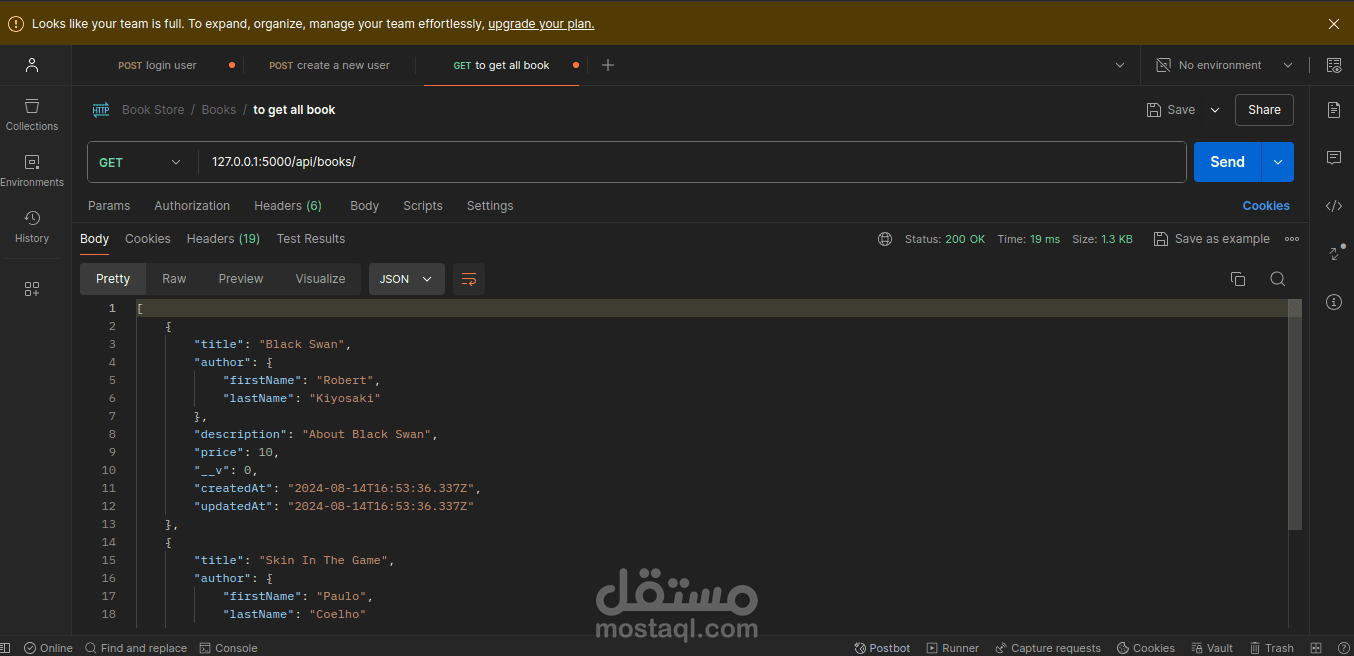Follow the upgrade your plan link
This screenshot has width=1354, height=656.
(x=541, y=24)
